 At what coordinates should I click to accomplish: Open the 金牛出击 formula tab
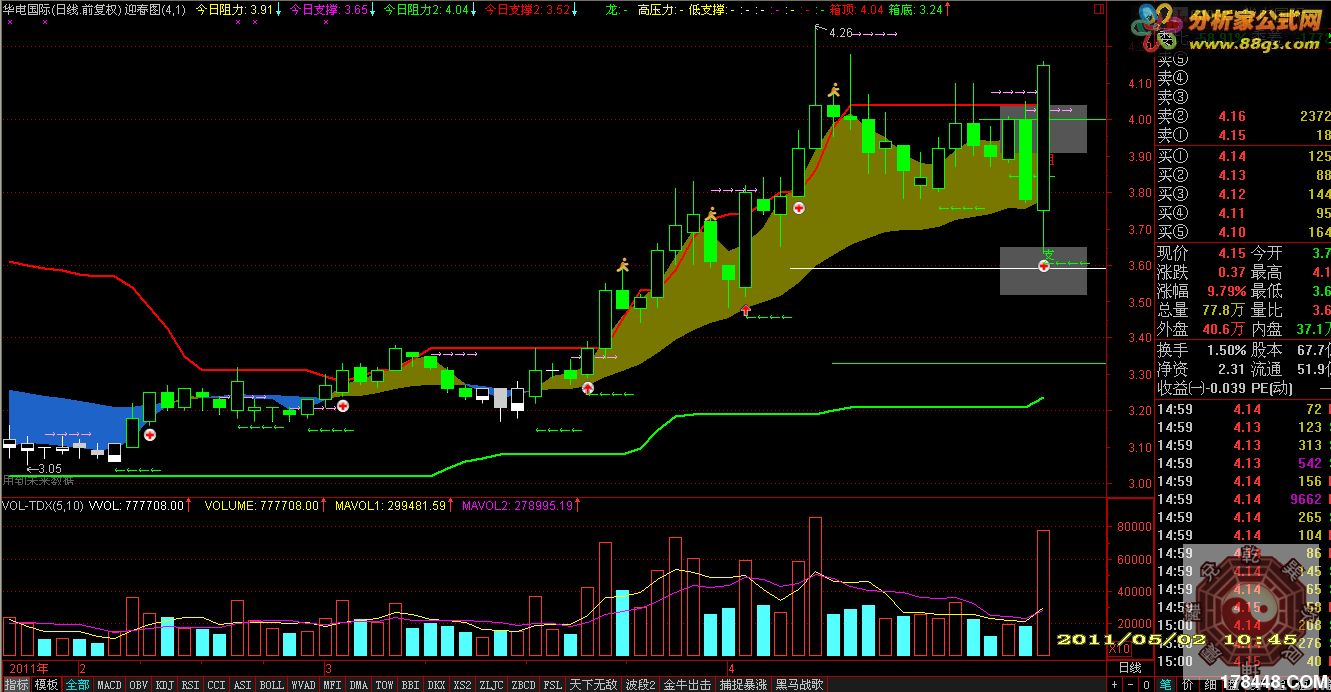click(x=688, y=685)
